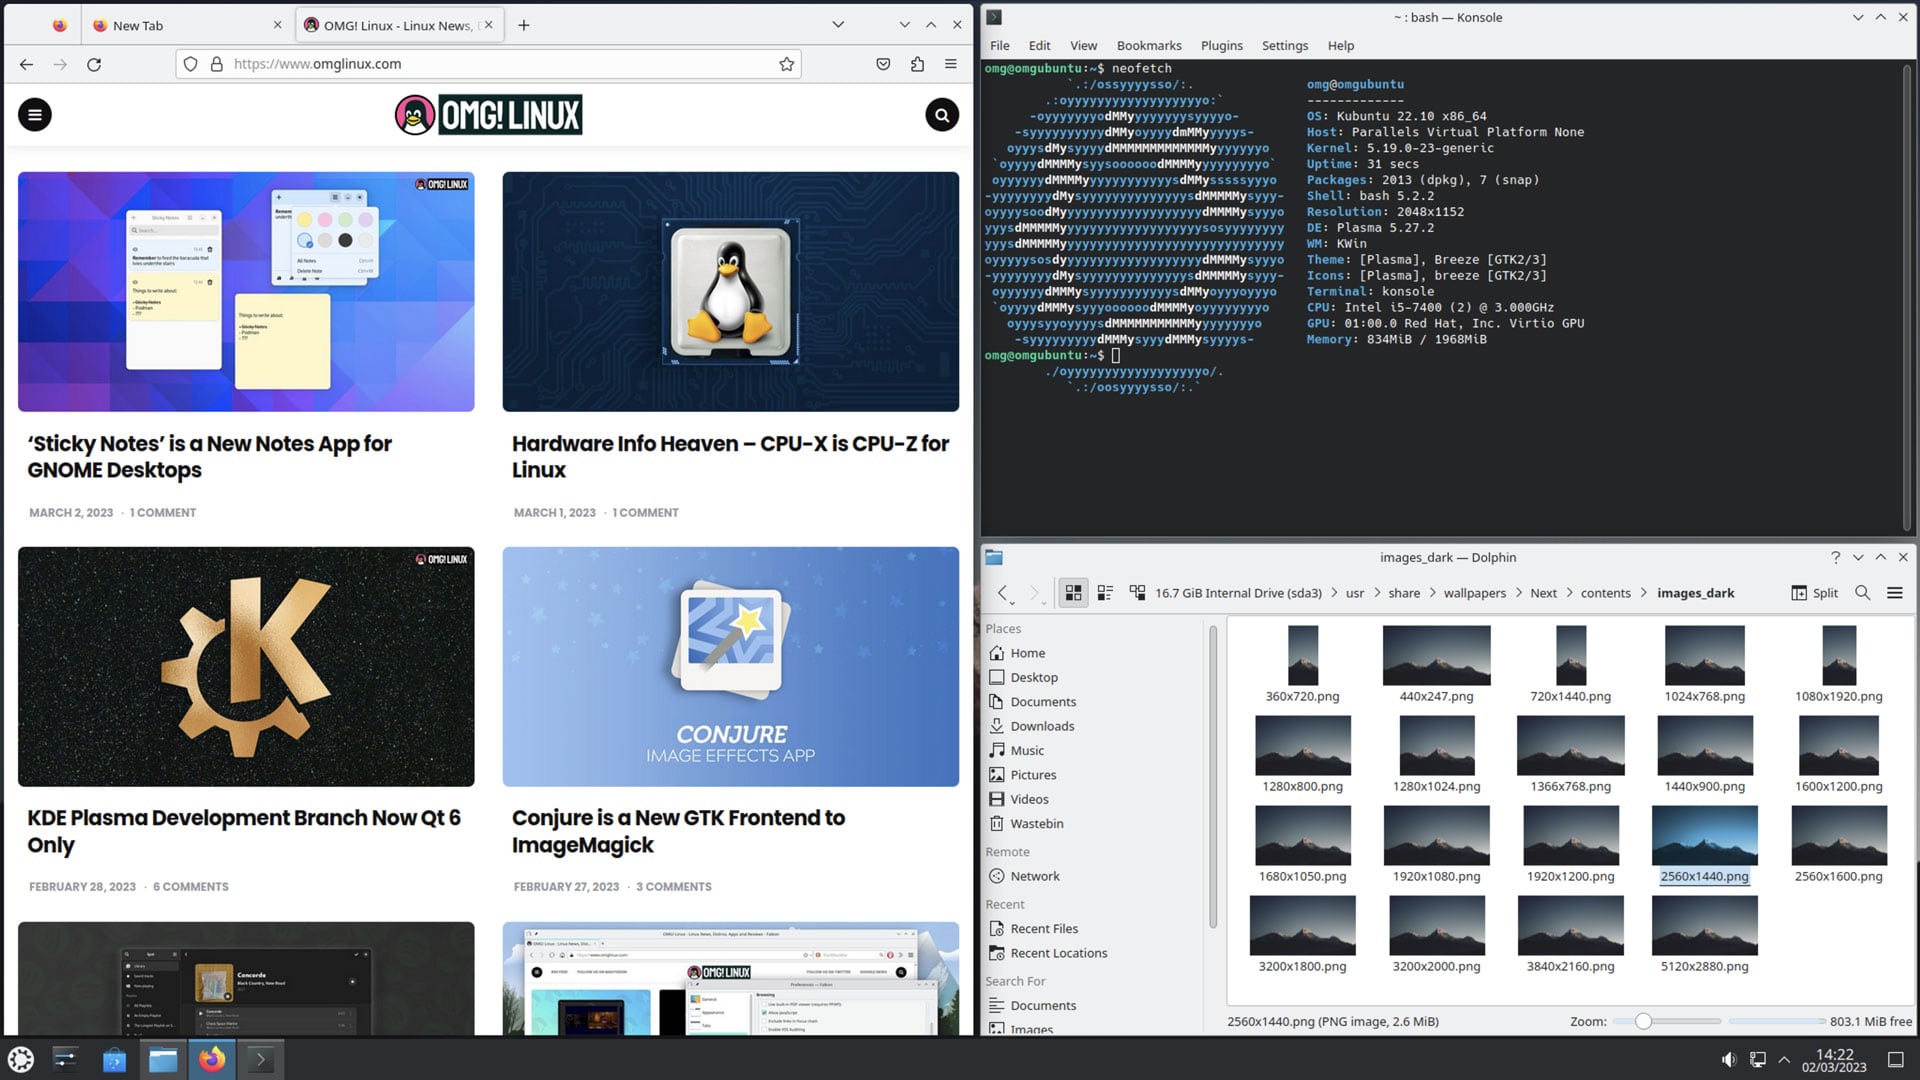The width and height of the screenshot is (1920, 1080).
Task: Click '6 COMMENTS' link
Action: tap(190, 887)
